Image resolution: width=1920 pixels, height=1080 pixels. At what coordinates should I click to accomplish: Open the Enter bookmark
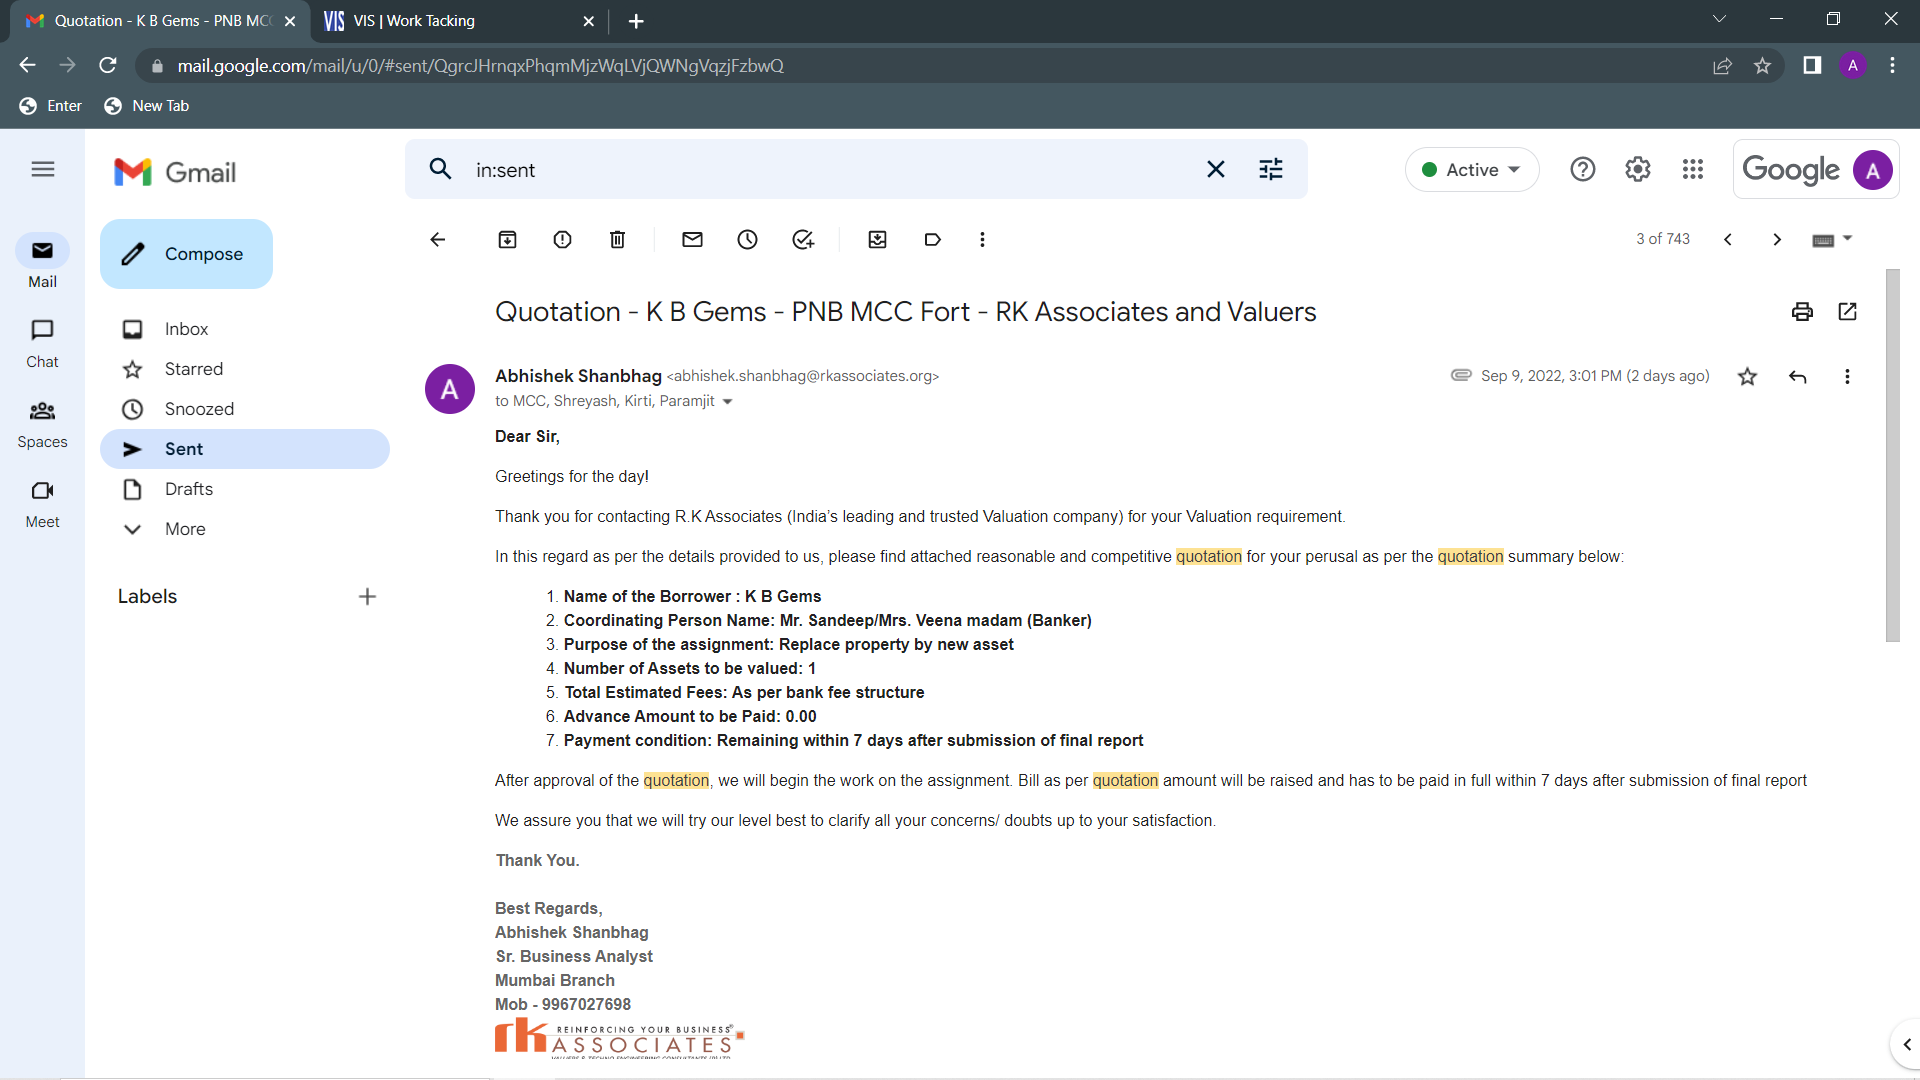point(51,106)
